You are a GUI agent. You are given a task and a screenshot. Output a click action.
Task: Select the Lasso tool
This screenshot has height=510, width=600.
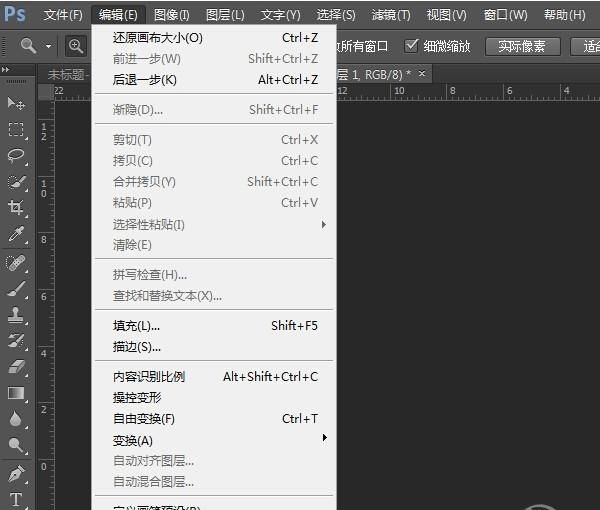coord(16,155)
